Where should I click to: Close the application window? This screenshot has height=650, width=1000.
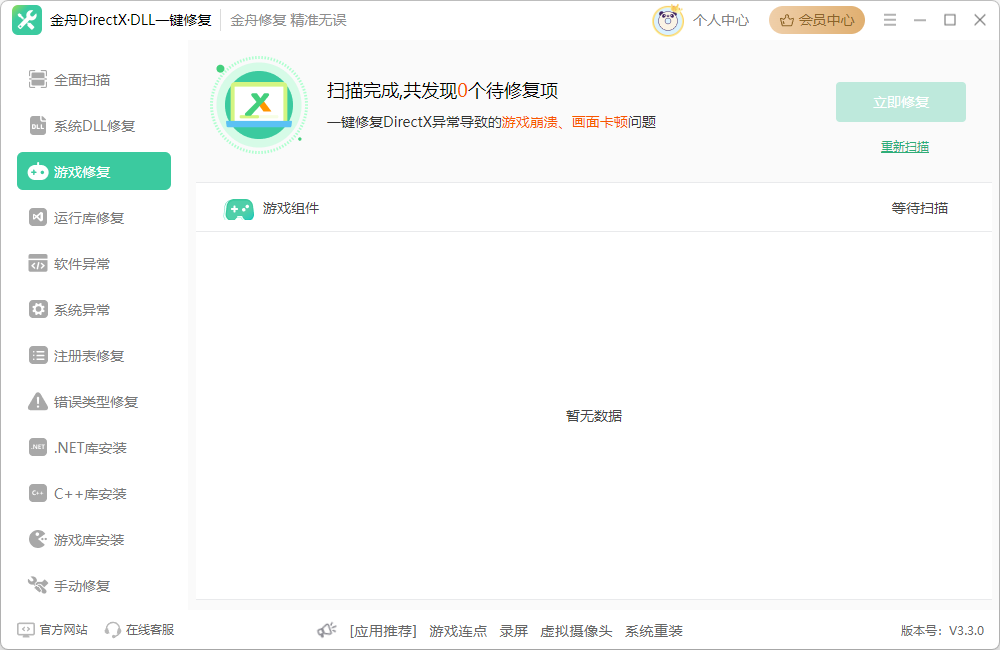980,20
